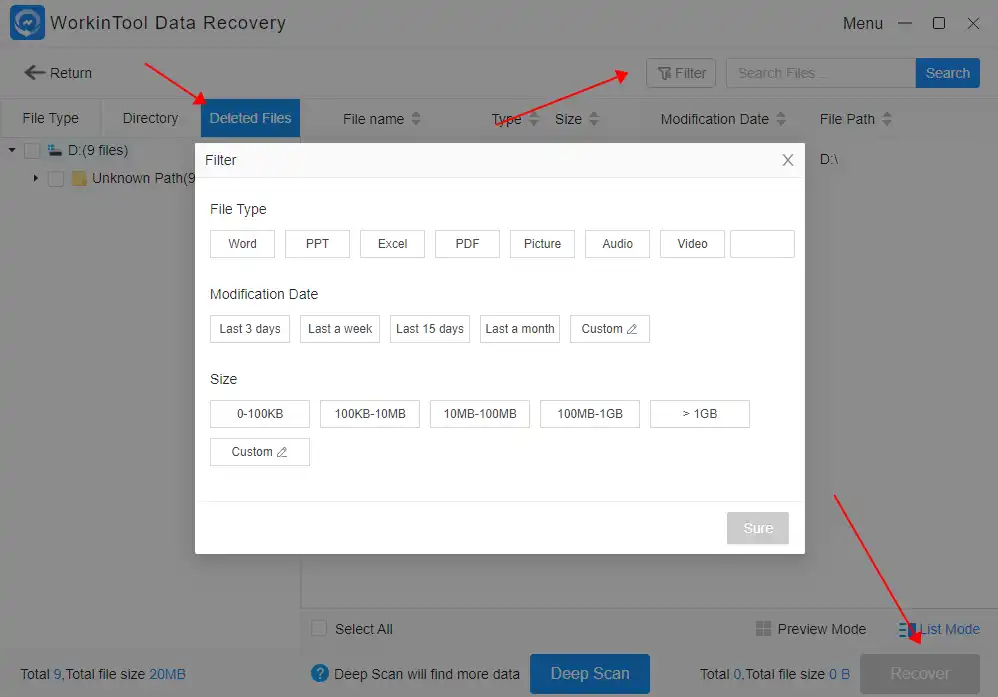Select Excel file type filter
Image resolution: width=998 pixels, height=697 pixels.
(x=392, y=244)
